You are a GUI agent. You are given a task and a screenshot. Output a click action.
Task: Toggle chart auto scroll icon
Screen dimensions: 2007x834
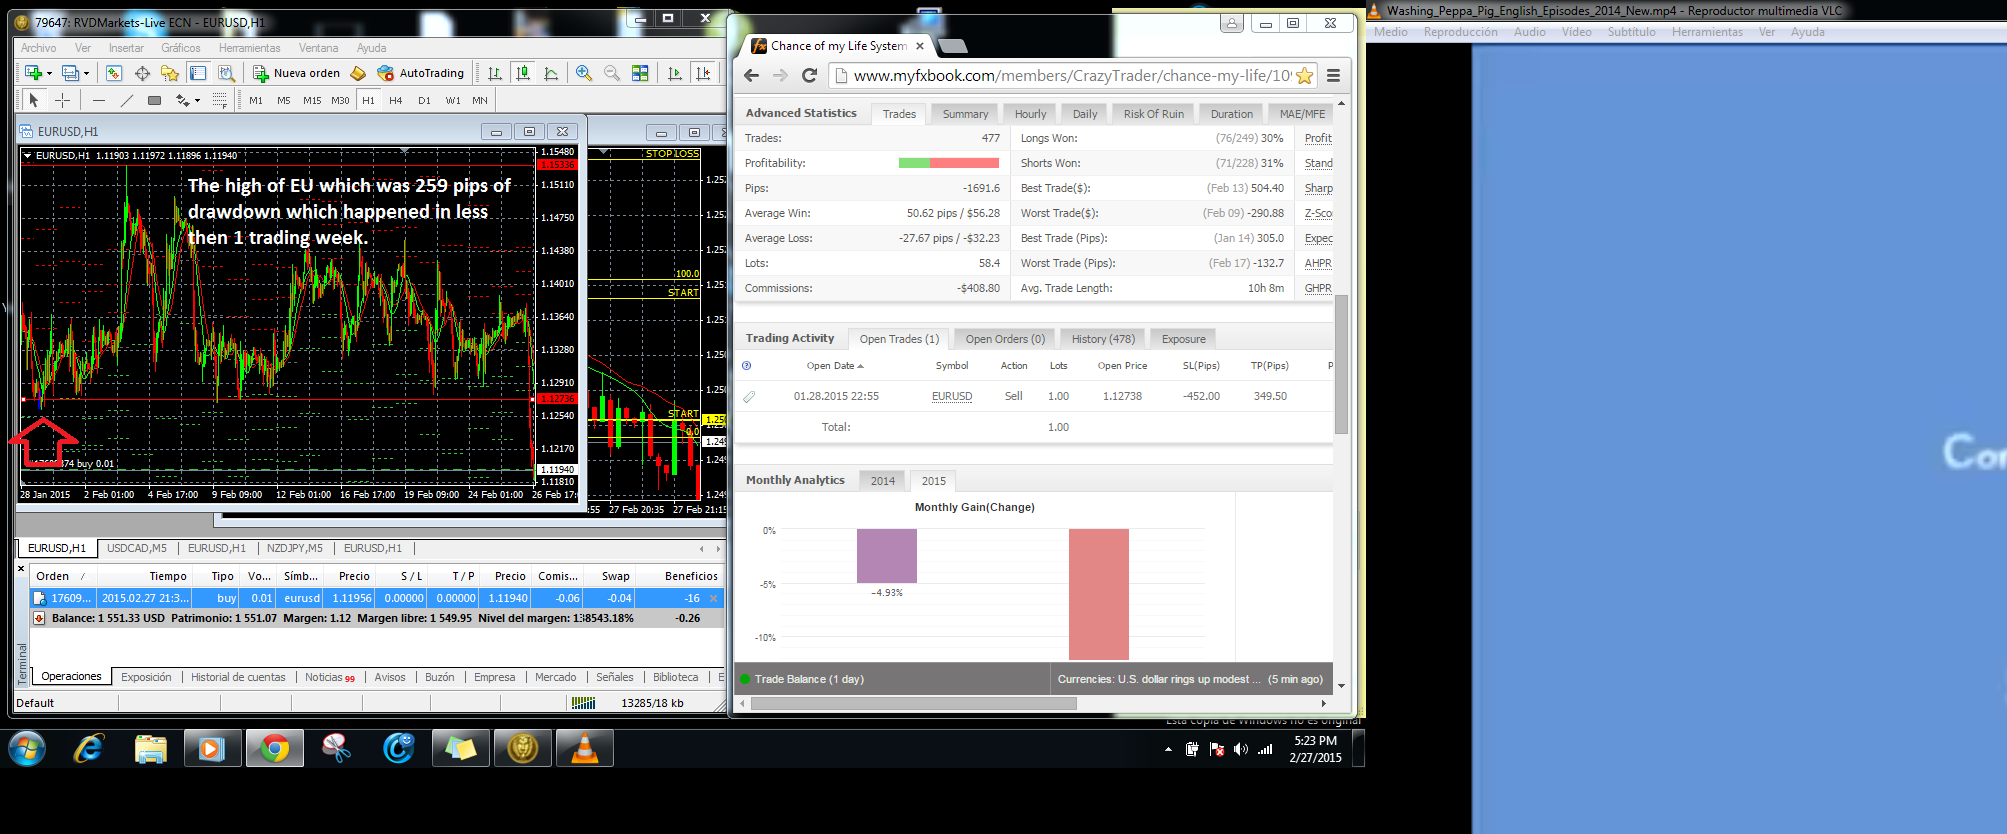pyautogui.click(x=675, y=73)
